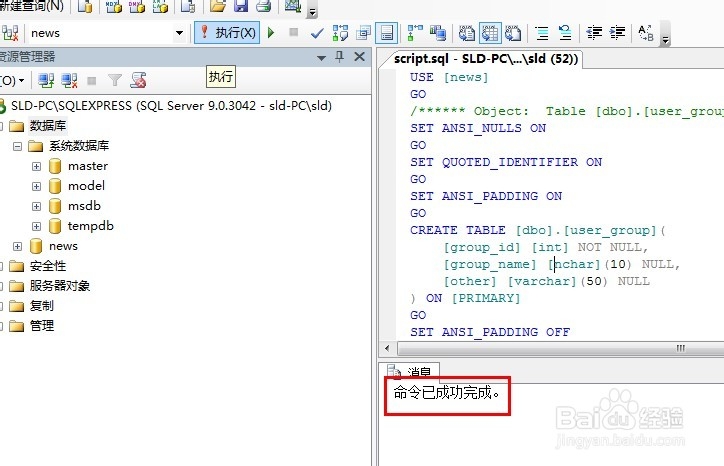The width and height of the screenshot is (724, 466).
Task: Expand the news database node
Action: click(17, 247)
